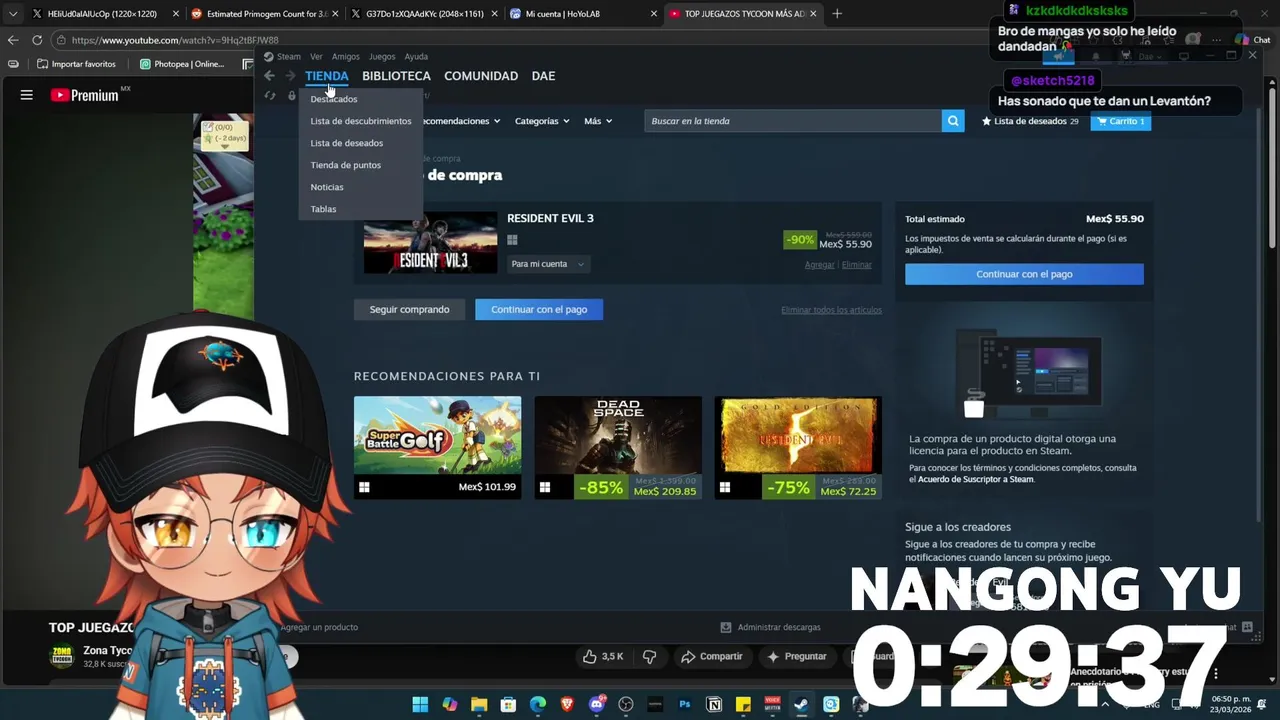Image resolution: width=1280 pixels, height=720 pixels.
Task: Open Tienda de puntos menu entry
Action: (x=346, y=165)
